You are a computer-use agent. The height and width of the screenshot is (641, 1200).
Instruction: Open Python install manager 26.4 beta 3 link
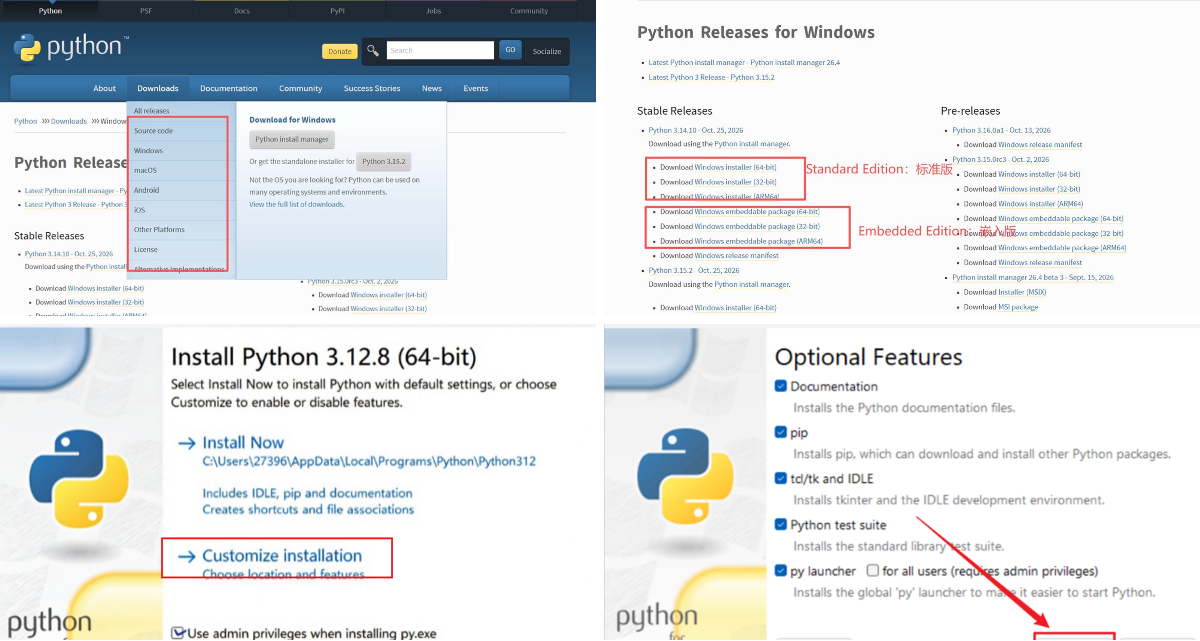(1032, 277)
